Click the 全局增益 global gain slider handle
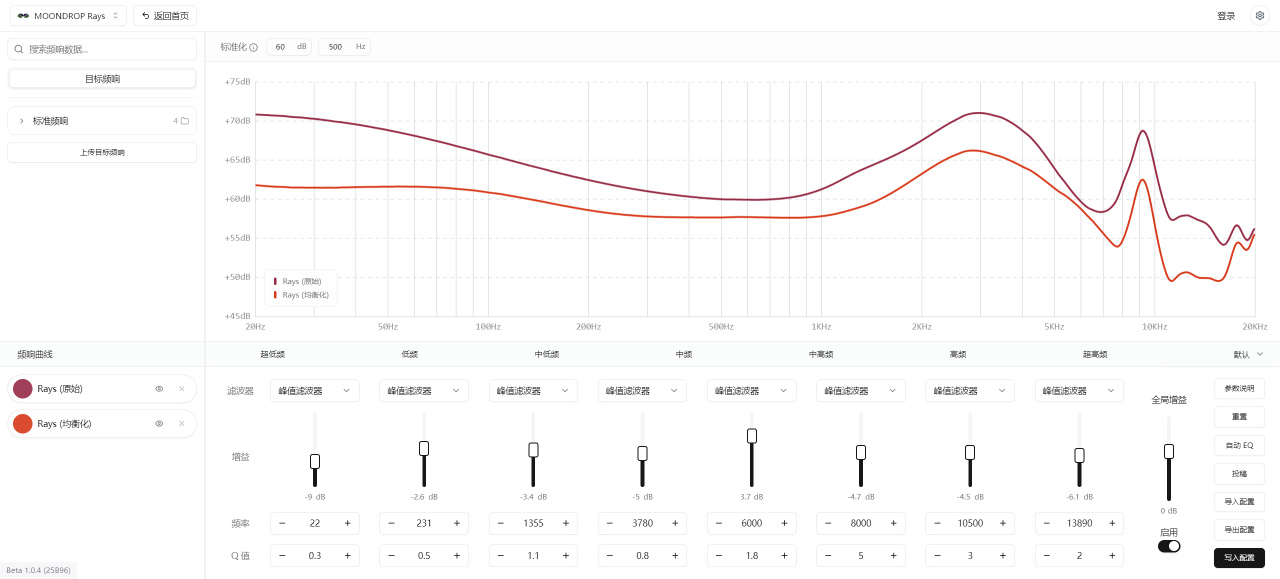 tap(1168, 452)
